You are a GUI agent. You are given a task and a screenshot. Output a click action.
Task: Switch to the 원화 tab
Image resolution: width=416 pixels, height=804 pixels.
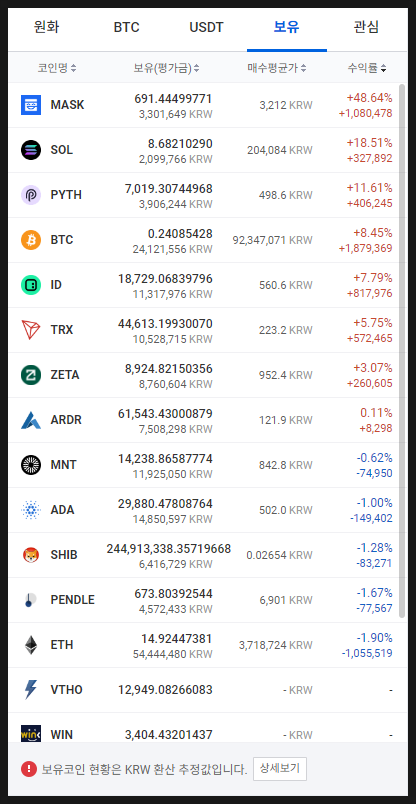click(47, 27)
